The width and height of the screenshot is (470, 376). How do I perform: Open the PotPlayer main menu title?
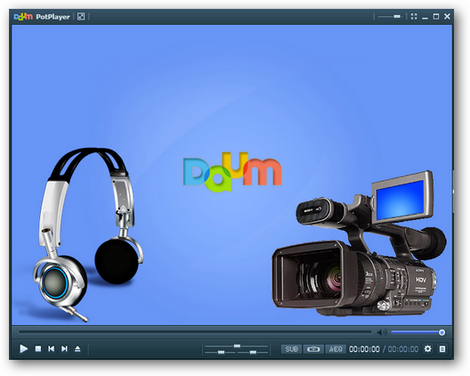point(53,17)
